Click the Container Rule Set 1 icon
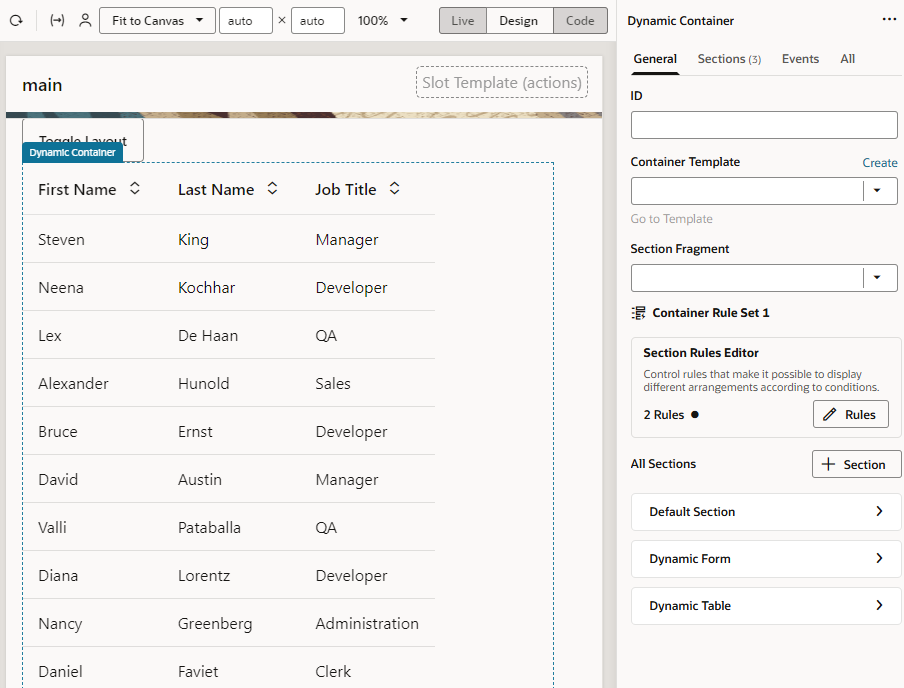The height and width of the screenshot is (688, 904). pos(638,313)
